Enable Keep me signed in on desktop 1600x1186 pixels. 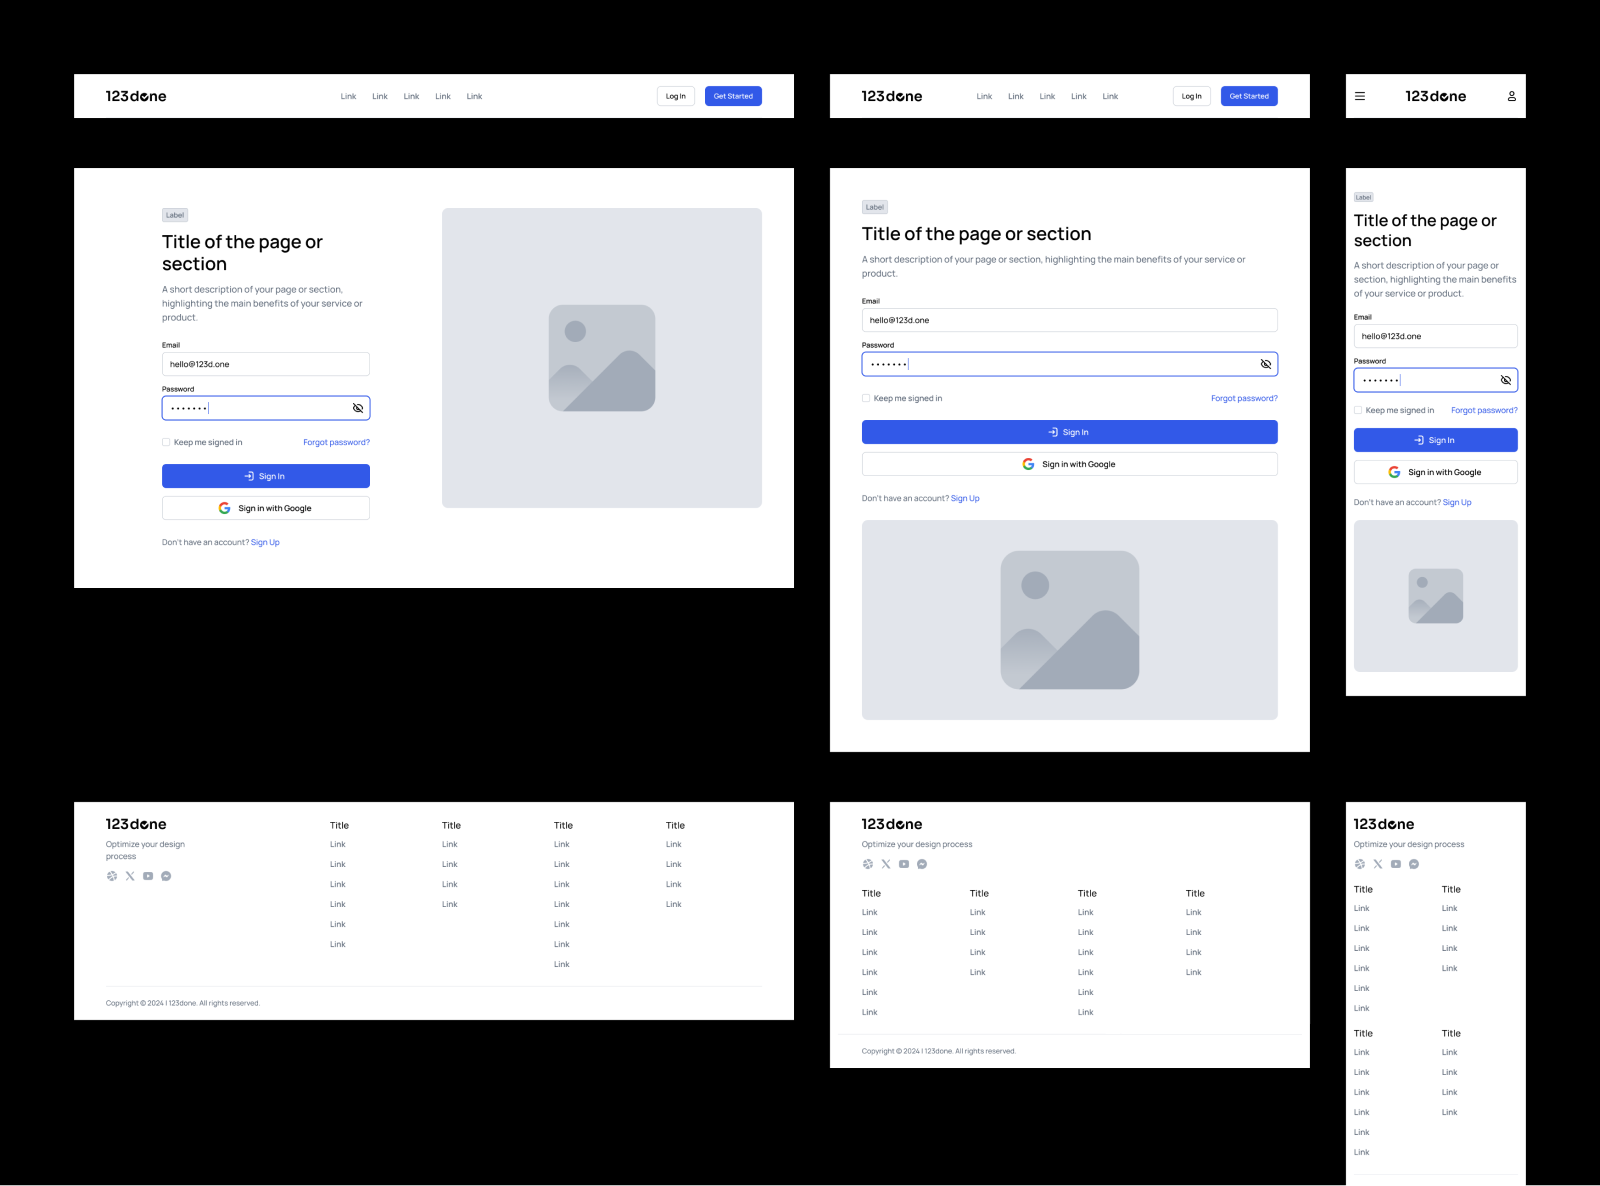pos(166,441)
